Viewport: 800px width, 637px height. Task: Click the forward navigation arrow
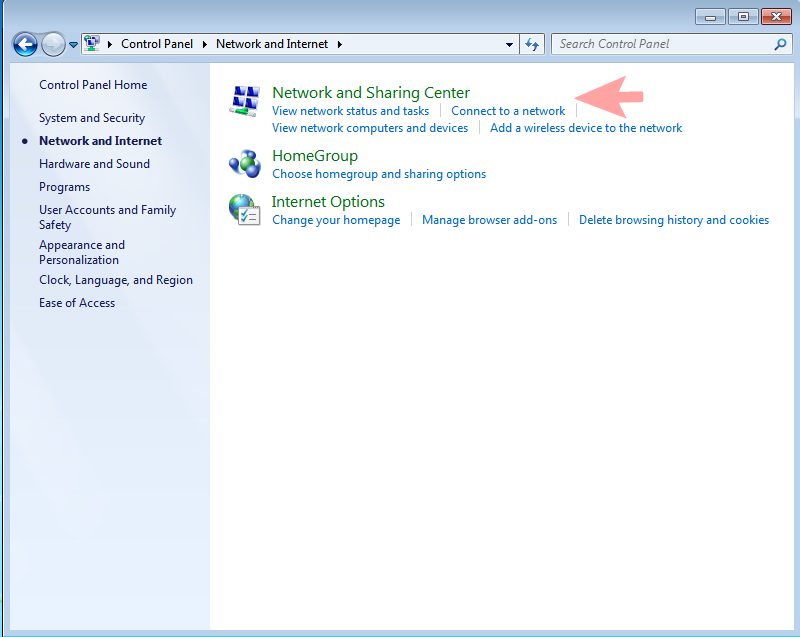point(55,44)
